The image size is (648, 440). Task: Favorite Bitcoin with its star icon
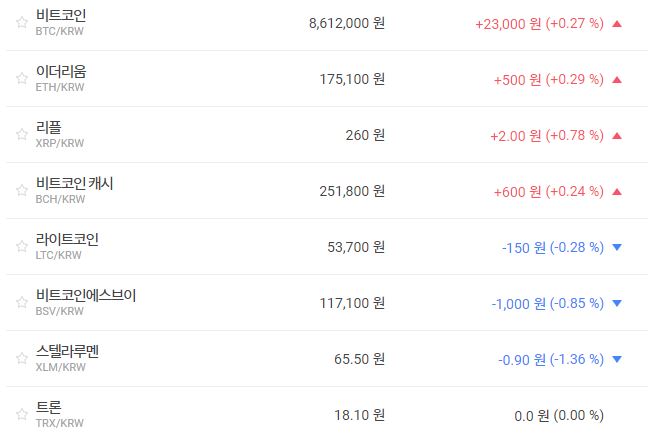21,22
